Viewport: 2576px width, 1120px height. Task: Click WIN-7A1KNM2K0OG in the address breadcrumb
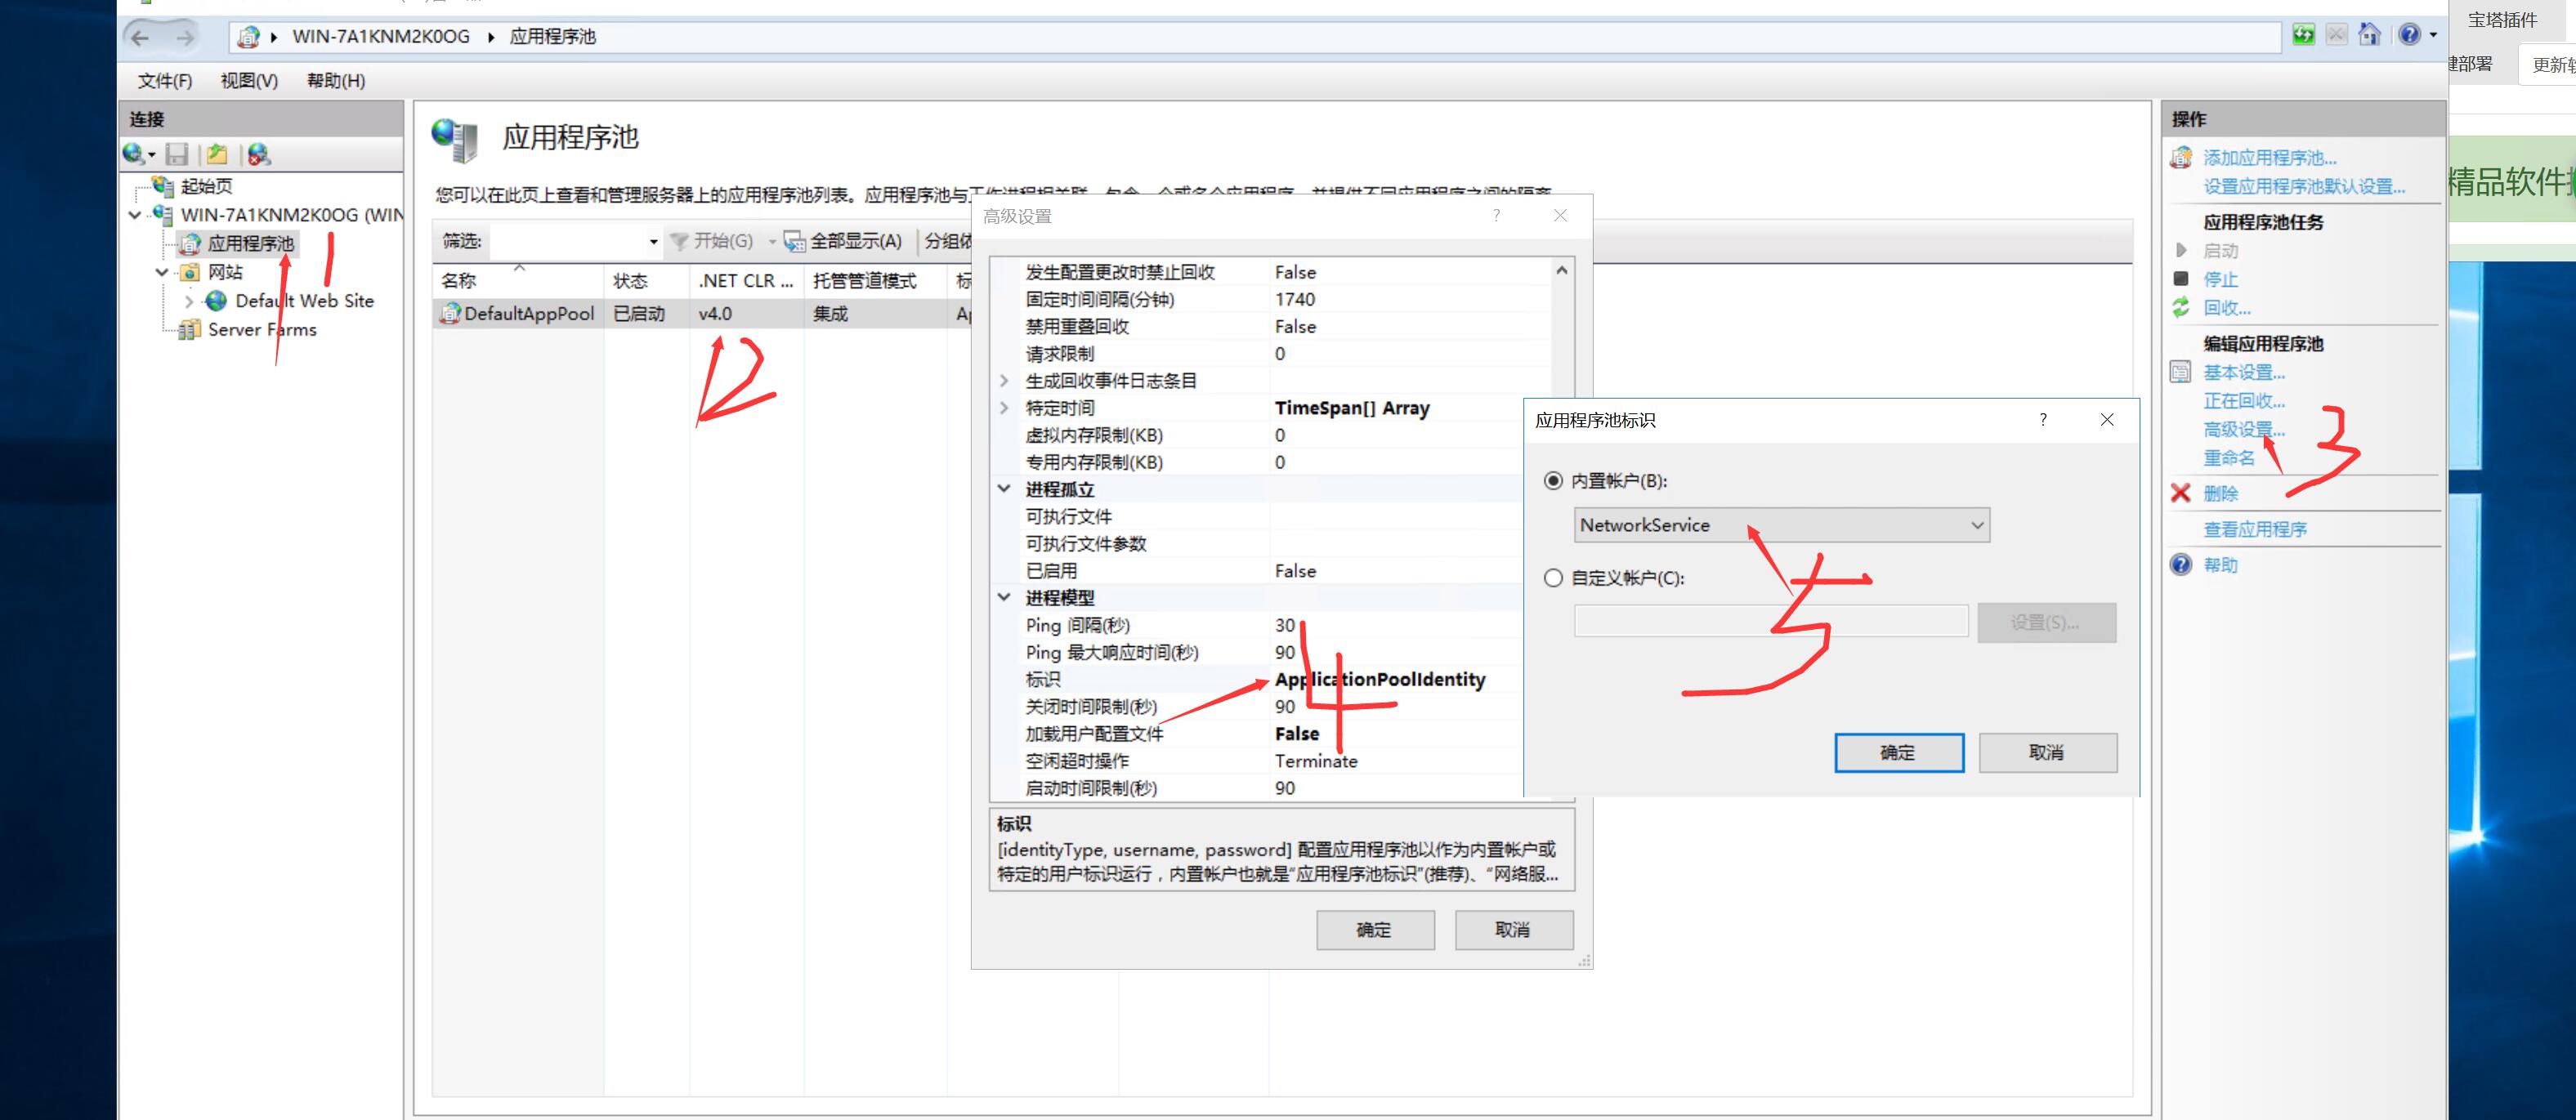[x=380, y=37]
